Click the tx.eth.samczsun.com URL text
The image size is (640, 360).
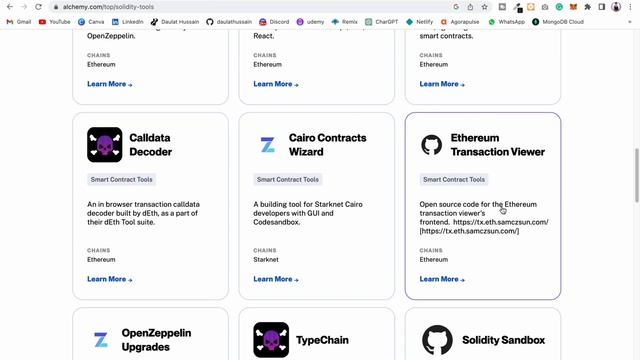[x=501, y=222]
